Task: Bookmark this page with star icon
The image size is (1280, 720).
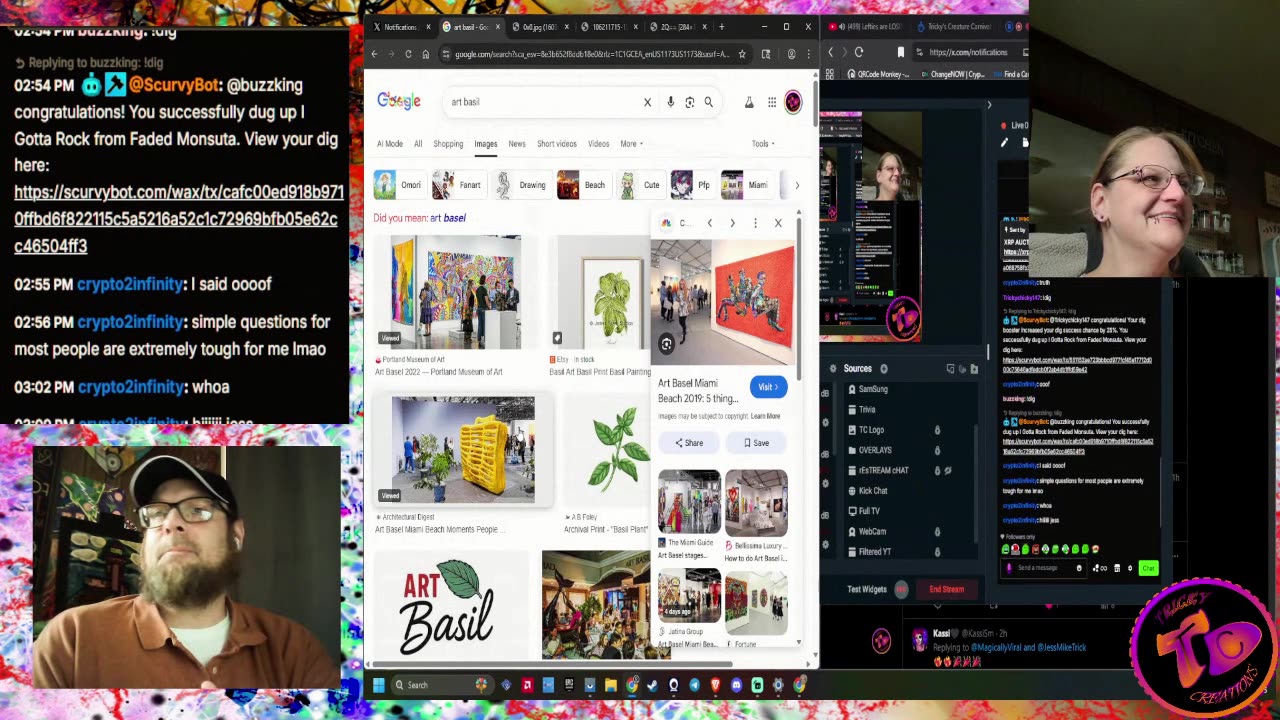Action: click(x=742, y=54)
